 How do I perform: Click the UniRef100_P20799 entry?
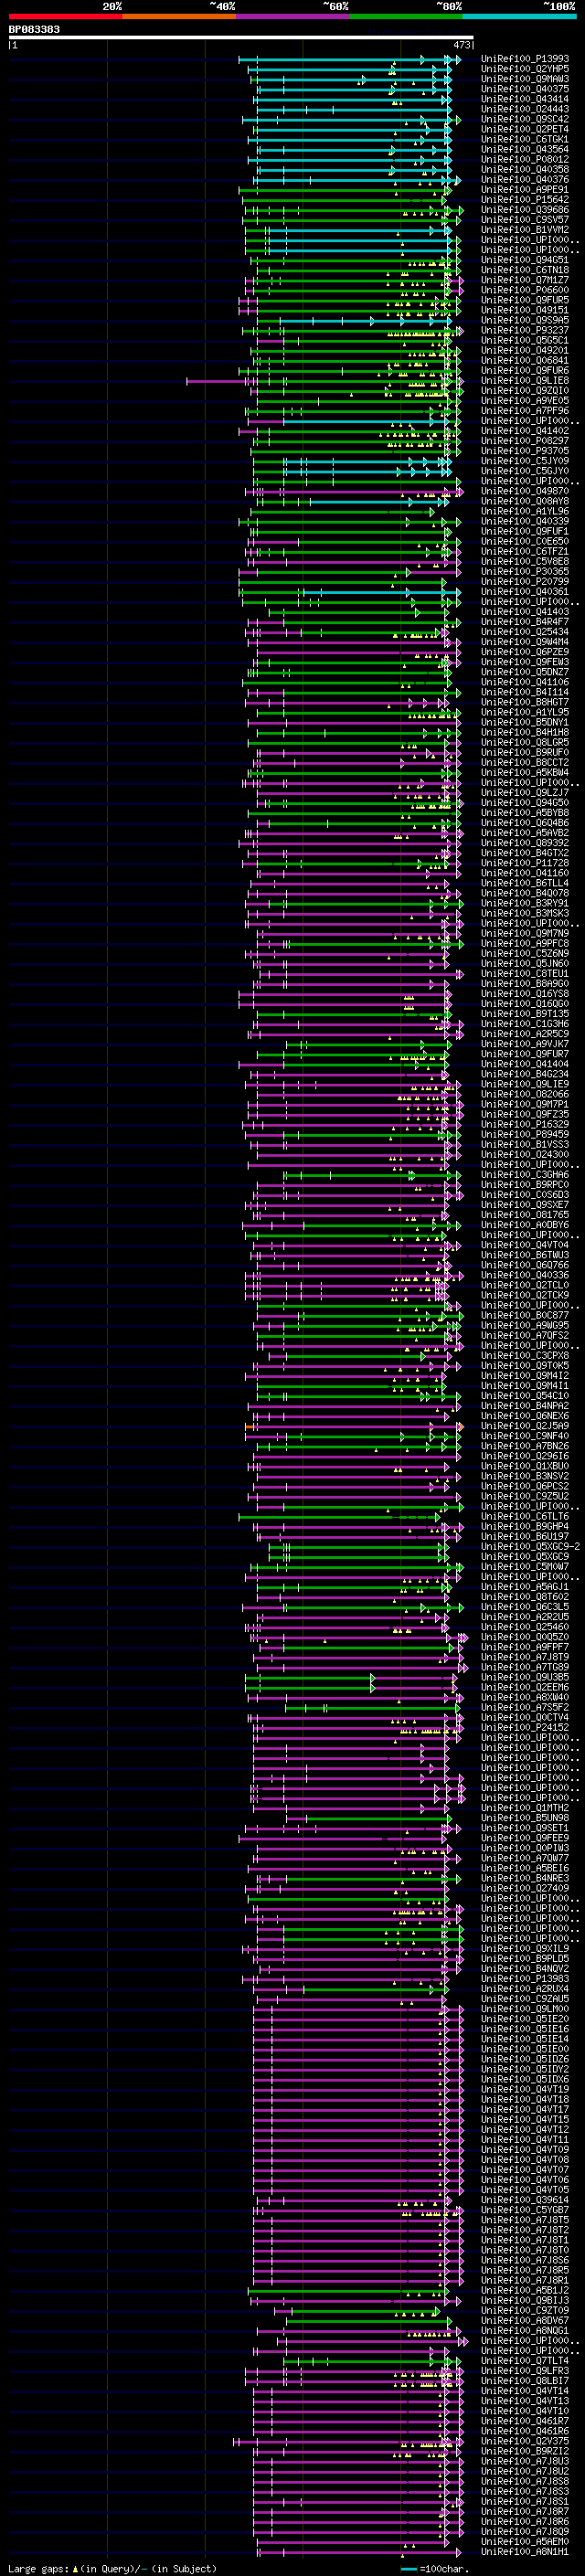tap(525, 581)
